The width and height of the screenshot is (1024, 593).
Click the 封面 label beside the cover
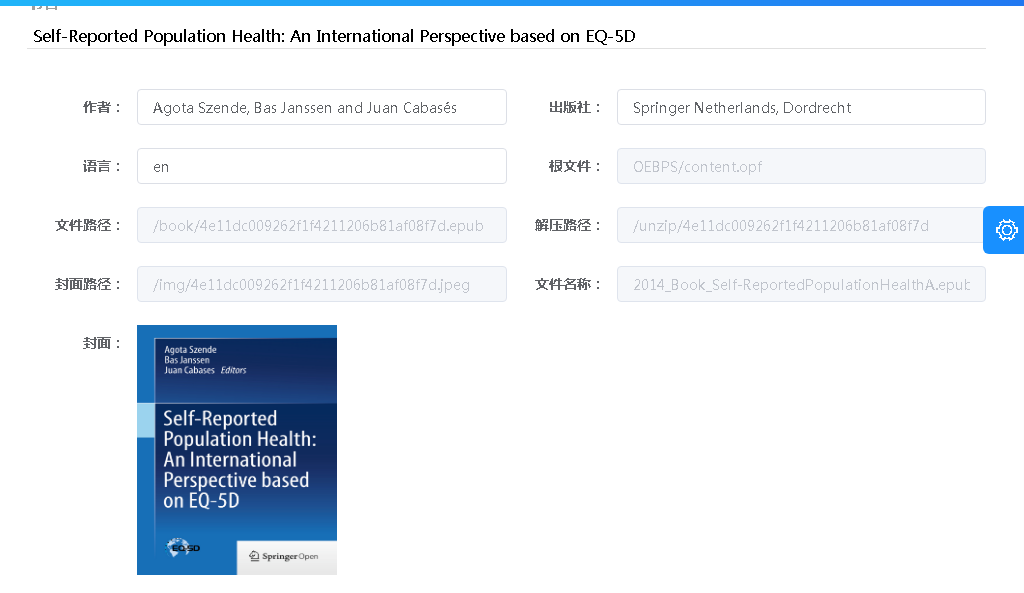click(102, 342)
